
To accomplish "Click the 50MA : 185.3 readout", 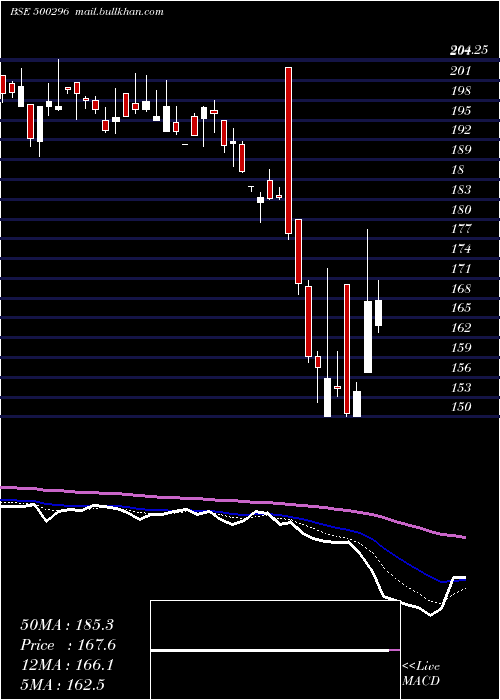I will (x=67, y=625).
